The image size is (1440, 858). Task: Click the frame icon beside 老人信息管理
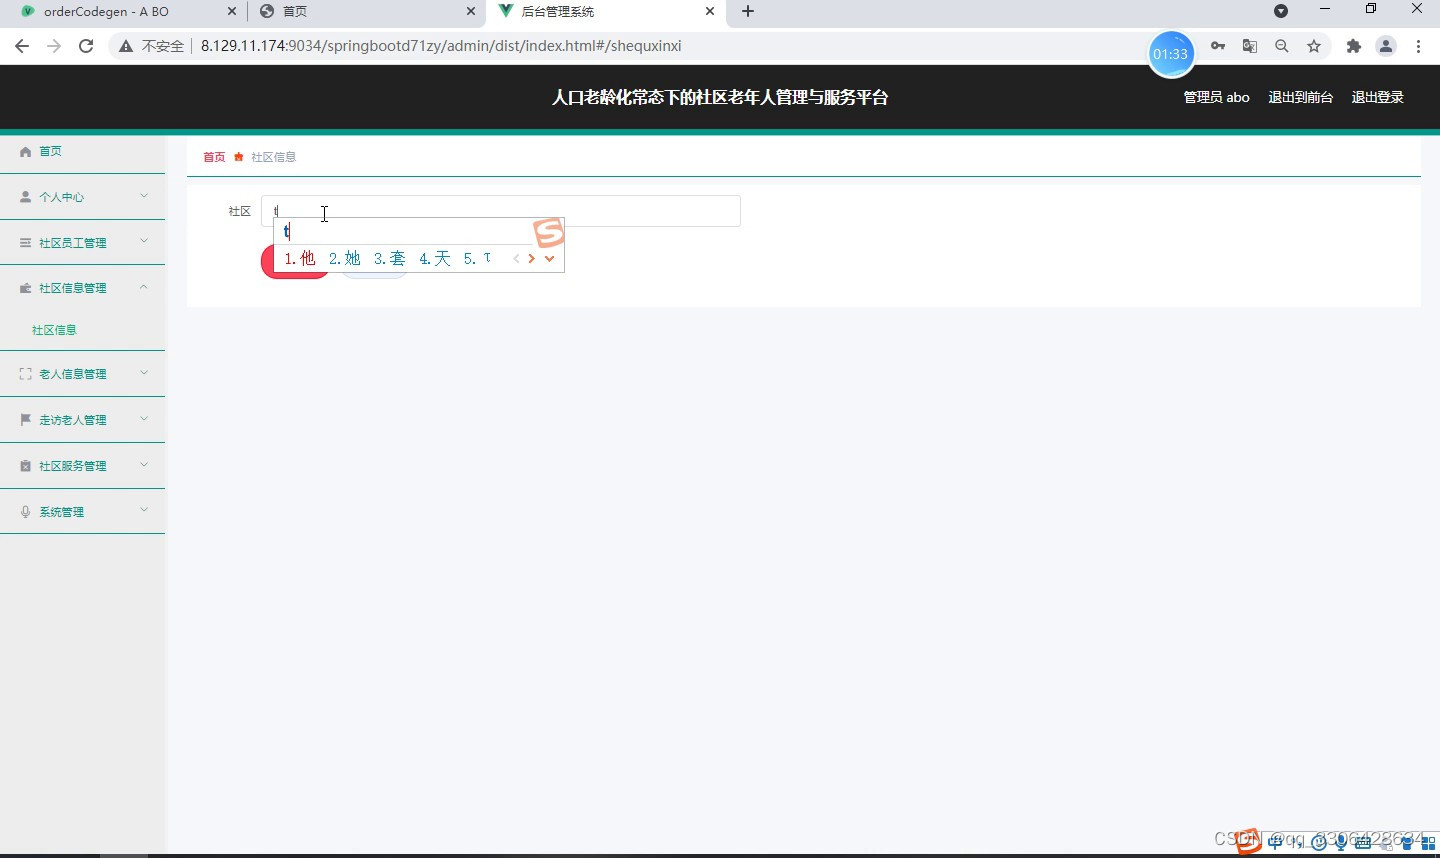25,374
